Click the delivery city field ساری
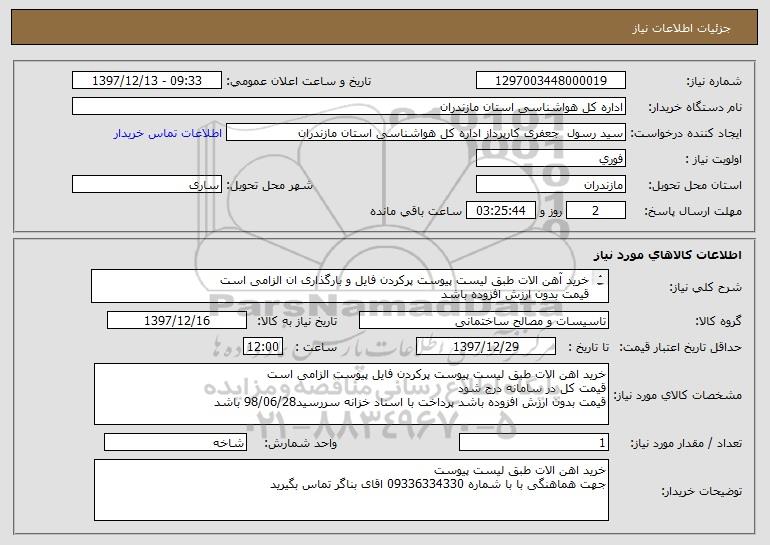 pyautogui.click(x=147, y=185)
